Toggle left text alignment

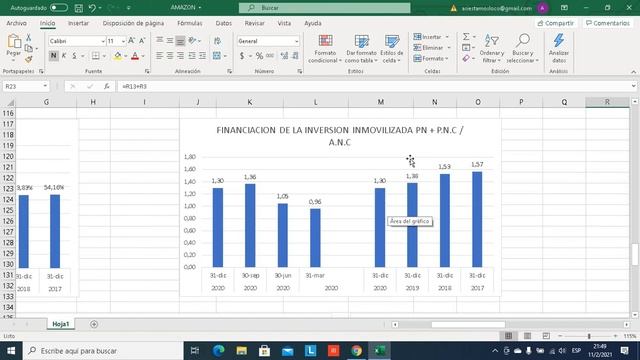coord(160,56)
